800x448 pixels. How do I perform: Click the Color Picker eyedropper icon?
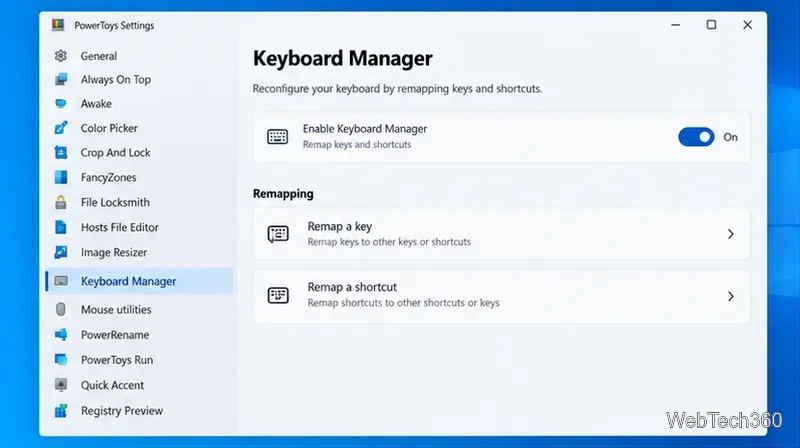(61, 128)
